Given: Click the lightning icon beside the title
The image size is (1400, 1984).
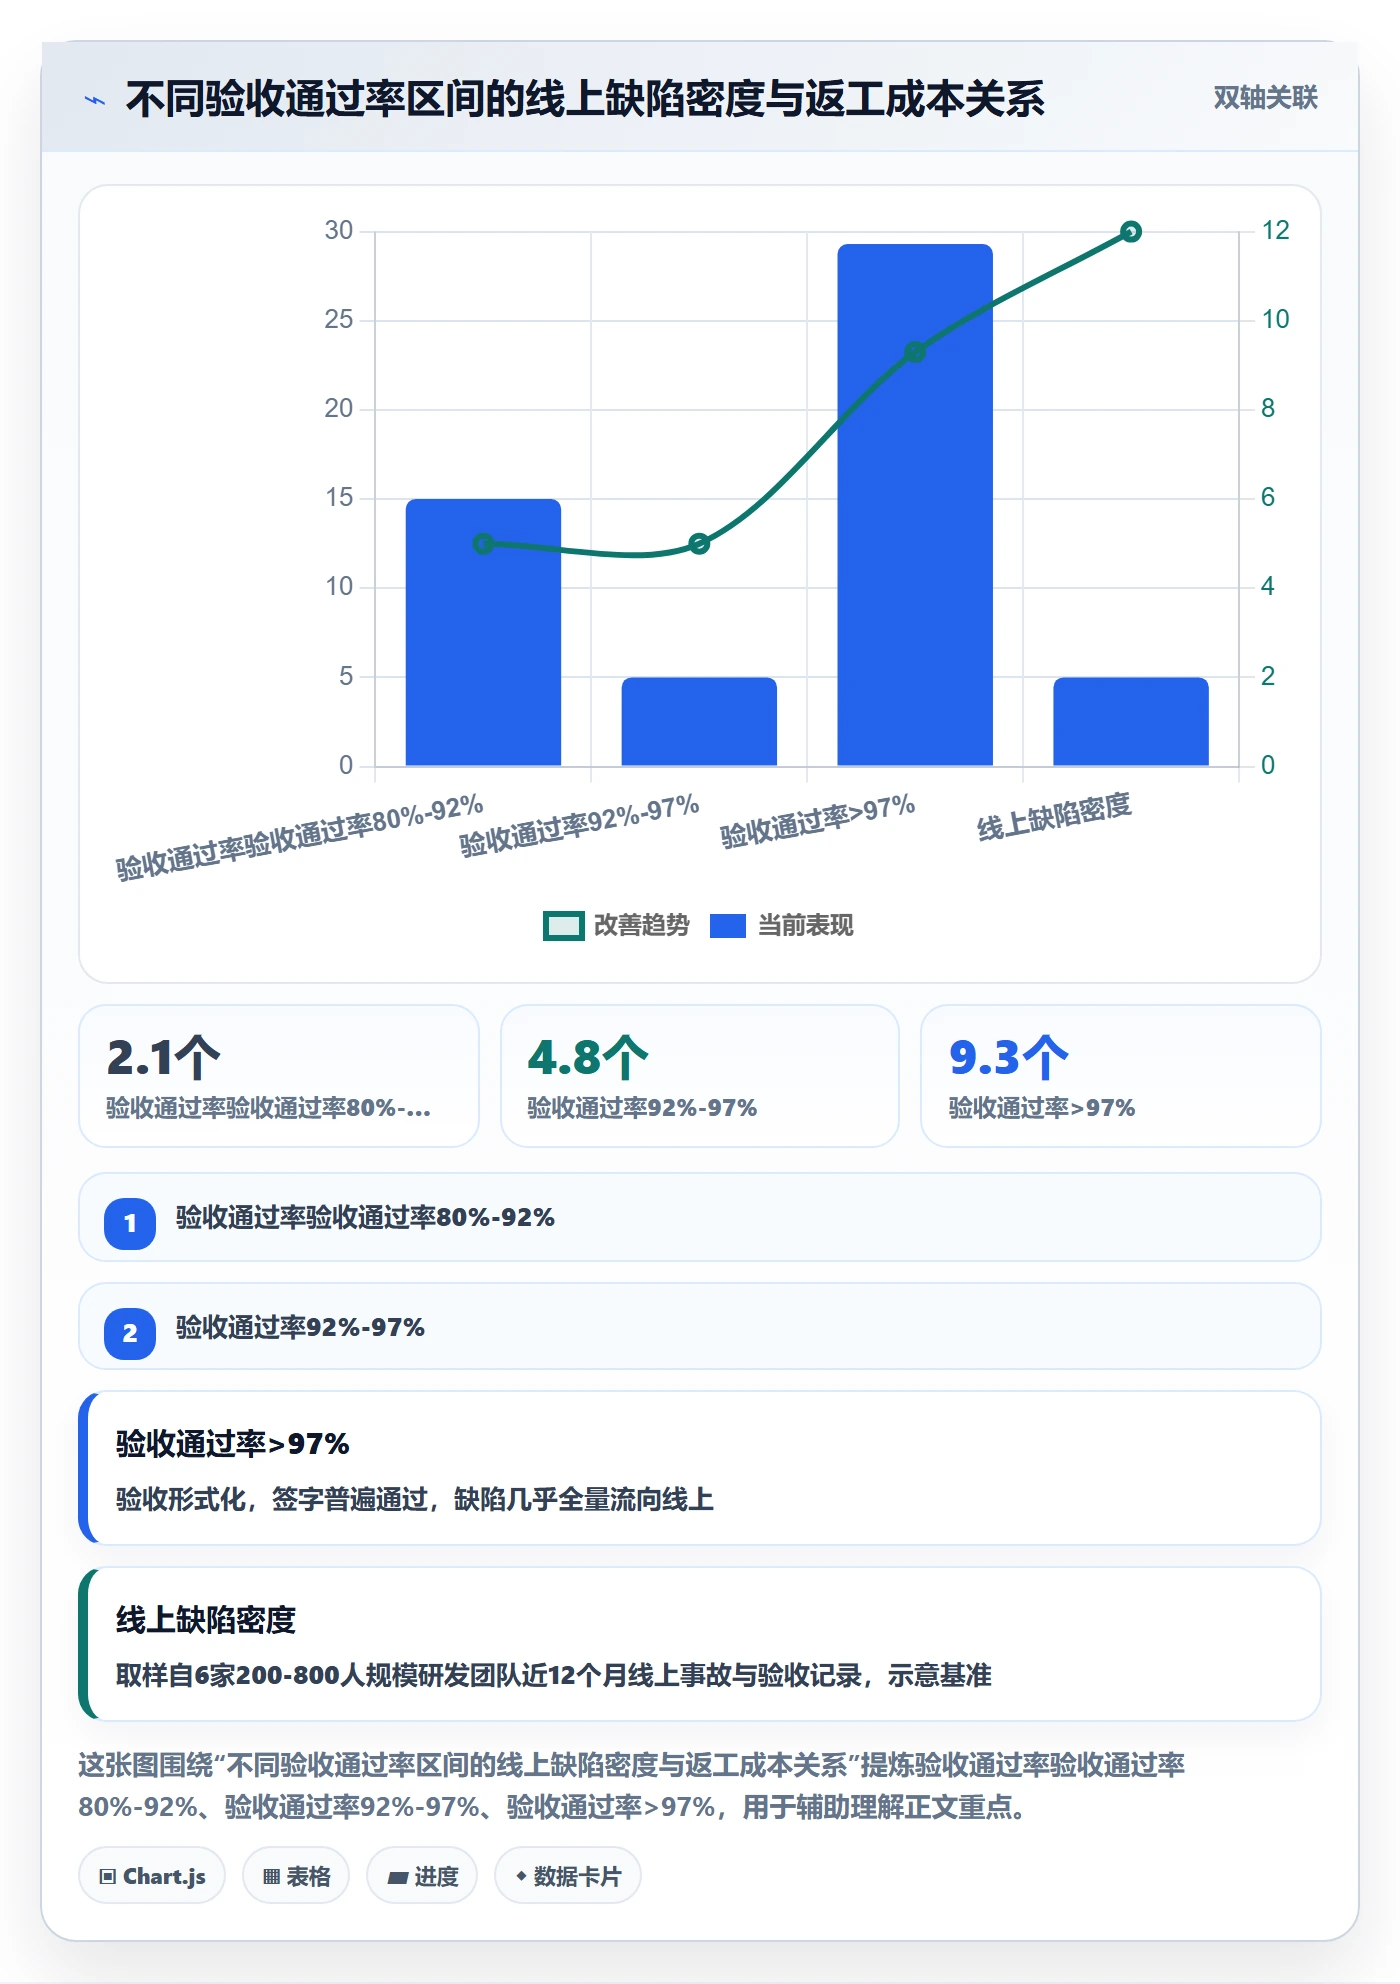Looking at the screenshot, I should point(95,100).
